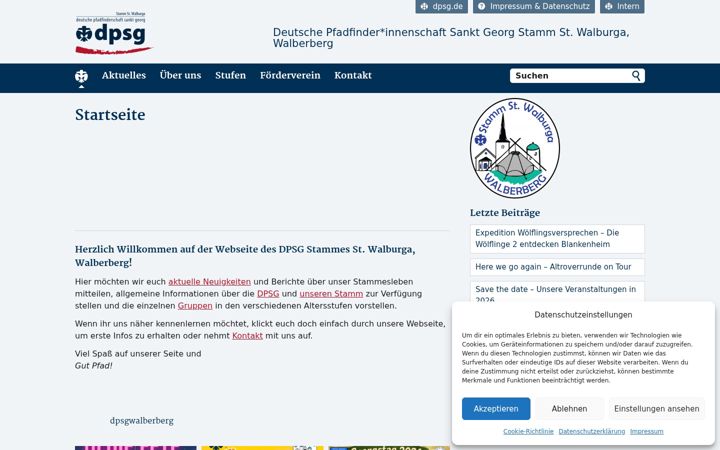Open the Stufen menu
The width and height of the screenshot is (720, 450).
click(x=231, y=75)
